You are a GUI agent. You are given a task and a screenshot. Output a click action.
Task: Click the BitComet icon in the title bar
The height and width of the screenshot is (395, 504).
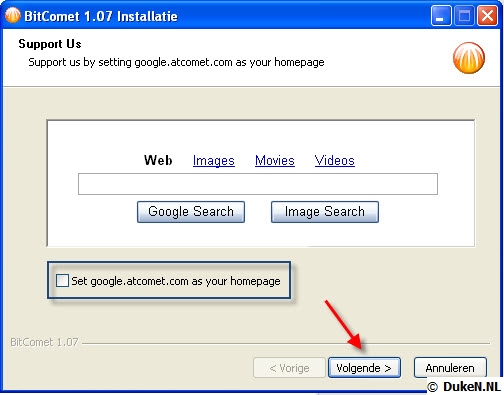[x=13, y=15]
